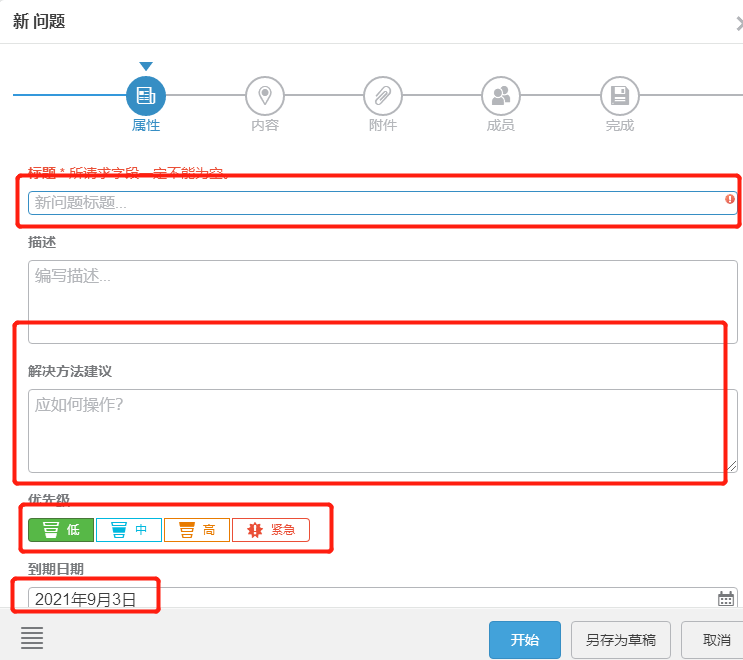
Task: Jump to the 完成 save step icon
Action: point(619,96)
